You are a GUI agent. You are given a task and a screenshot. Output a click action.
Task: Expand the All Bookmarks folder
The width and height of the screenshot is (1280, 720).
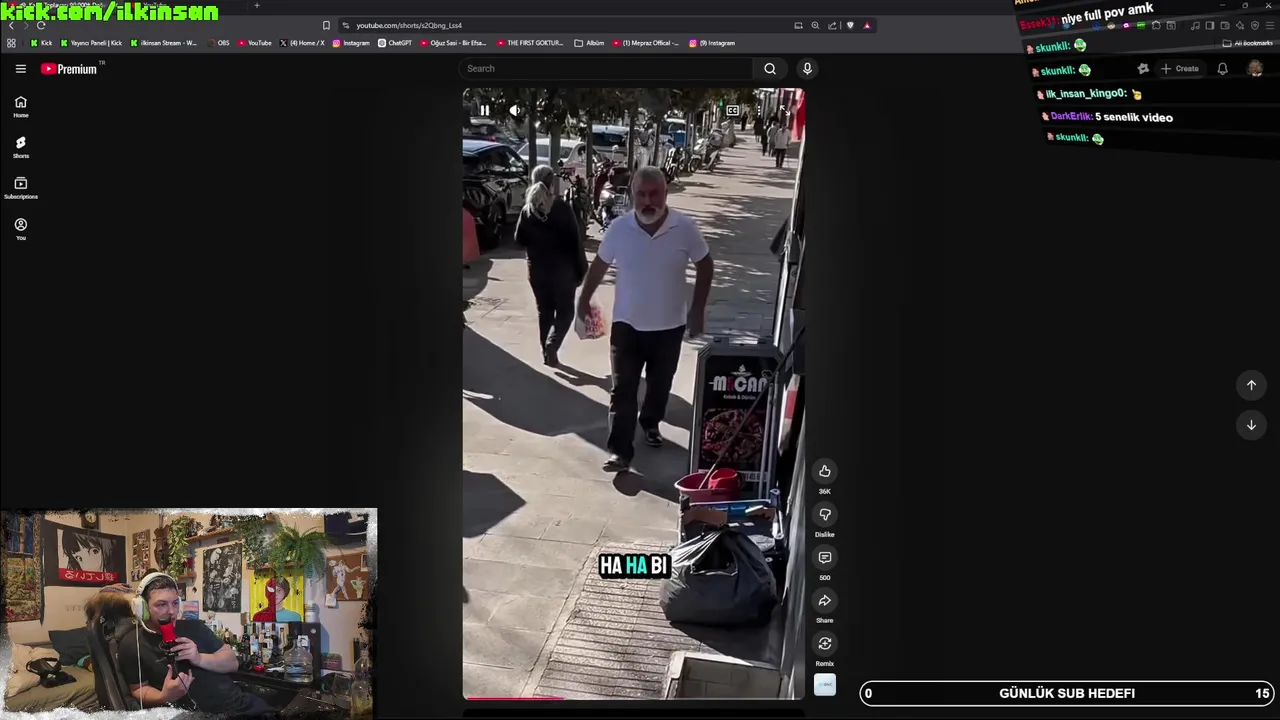coord(1247,43)
